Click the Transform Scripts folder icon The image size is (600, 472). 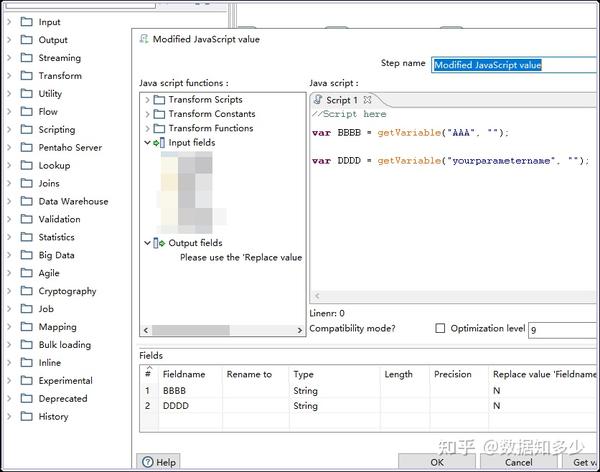click(159, 100)
